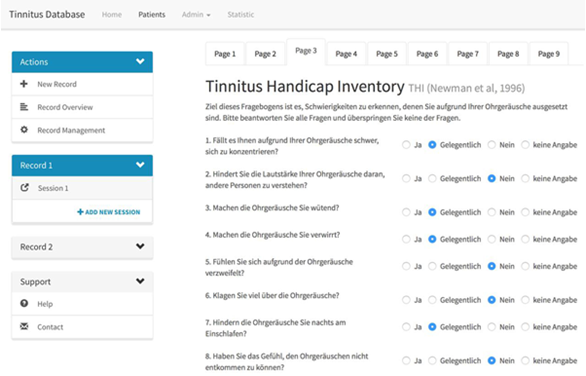Image resolution: width=586 pixels, height=376 pixels.
Task: Select Ja for question 1
Action: click(x=406, y=145)
